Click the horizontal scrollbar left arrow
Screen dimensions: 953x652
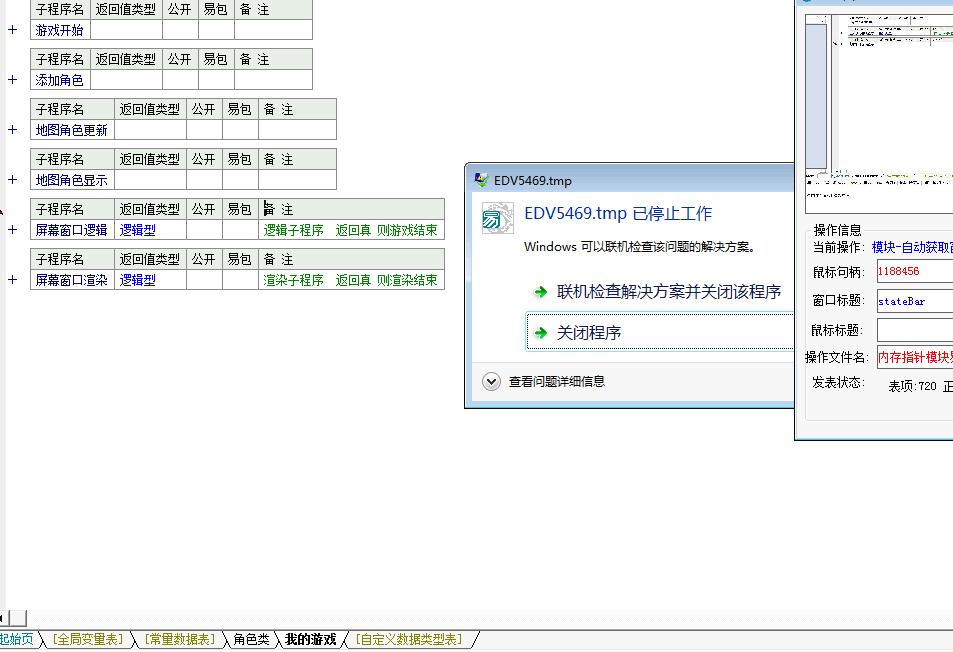click(2, 618)
